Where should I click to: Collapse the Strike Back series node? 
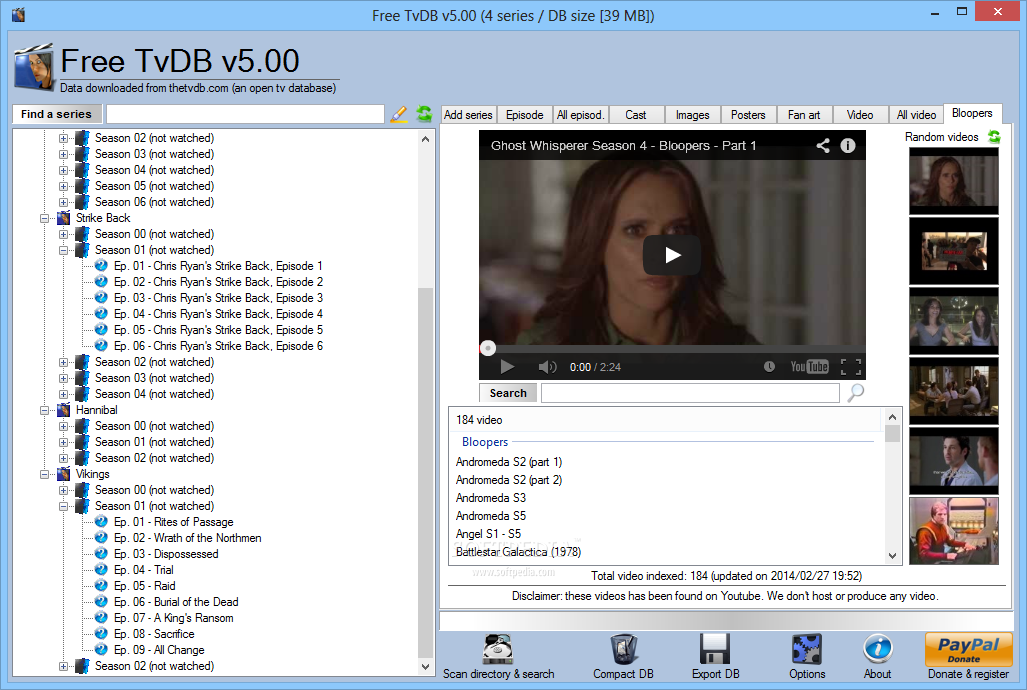(45, 218)
